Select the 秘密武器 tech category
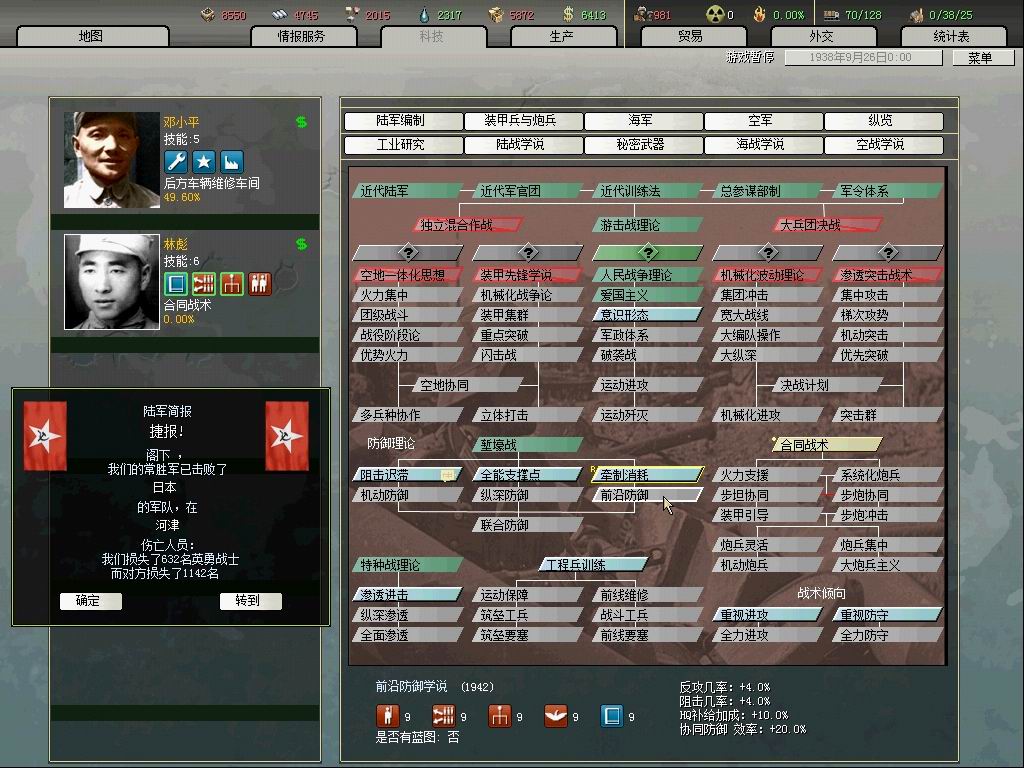 click(644, 145)
